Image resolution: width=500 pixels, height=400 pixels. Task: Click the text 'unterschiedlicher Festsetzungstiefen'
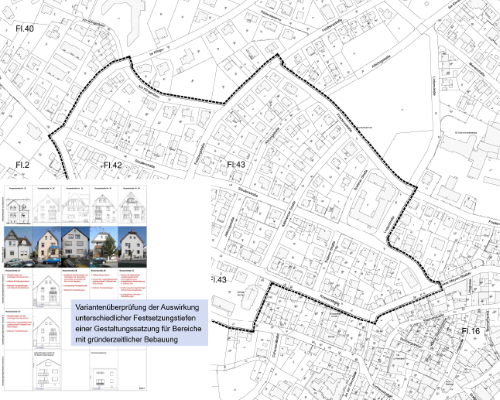pos(135,318)
